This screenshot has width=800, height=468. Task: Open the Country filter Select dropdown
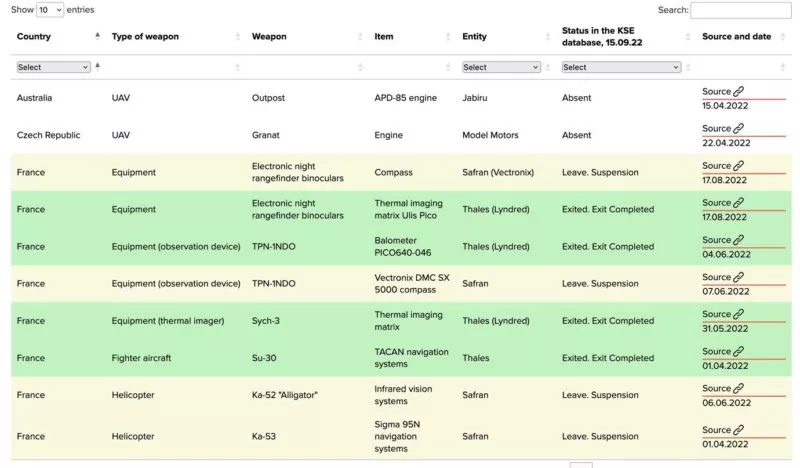click(x=54, y=67)
